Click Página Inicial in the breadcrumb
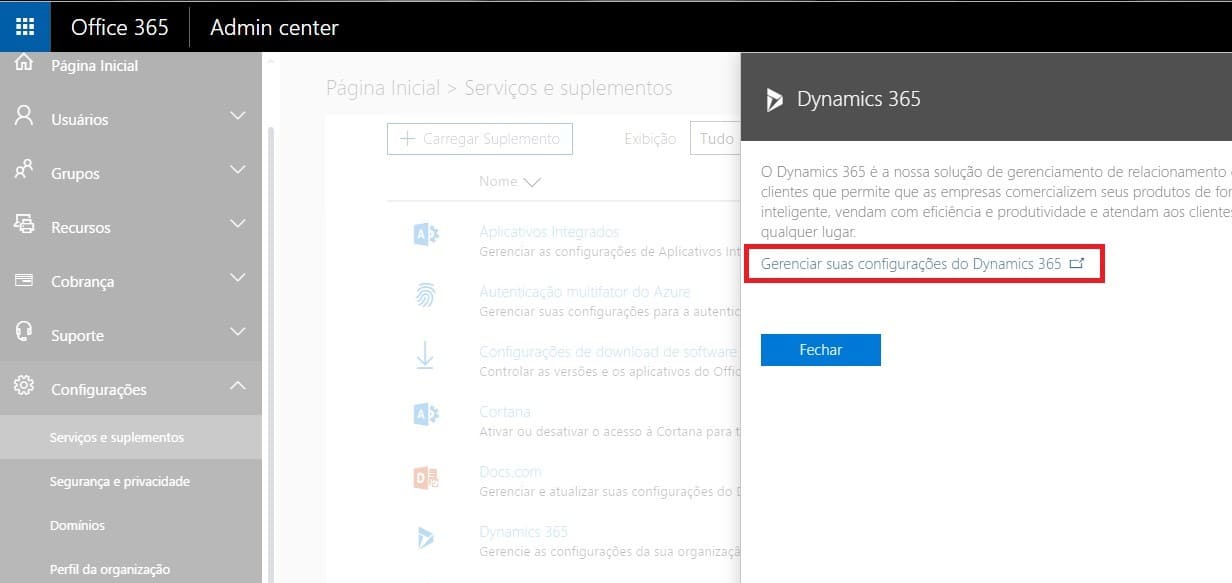Viewport: 1232px width, 583px height. (x=383, y=88)
